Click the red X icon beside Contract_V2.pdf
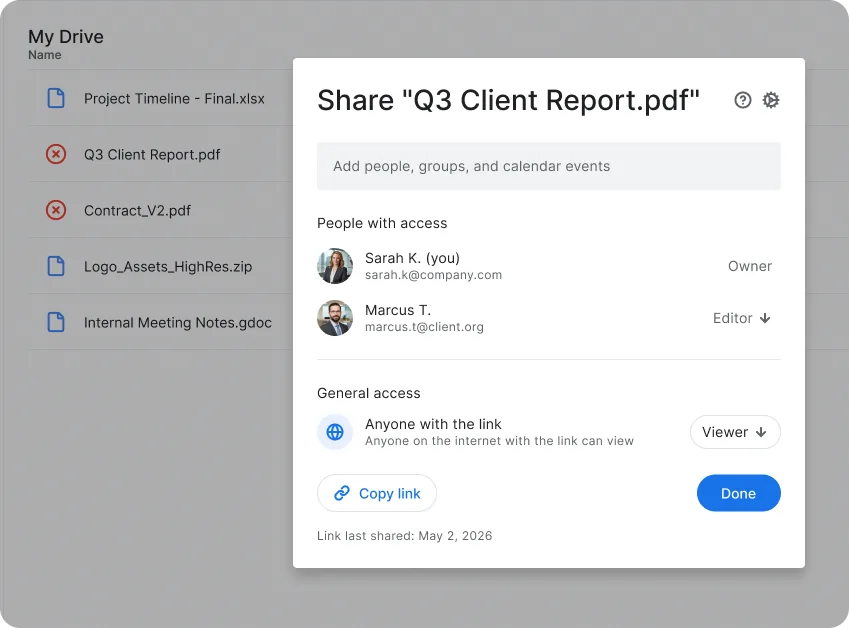This screenshot has width=849, height=628. (56, 210)
